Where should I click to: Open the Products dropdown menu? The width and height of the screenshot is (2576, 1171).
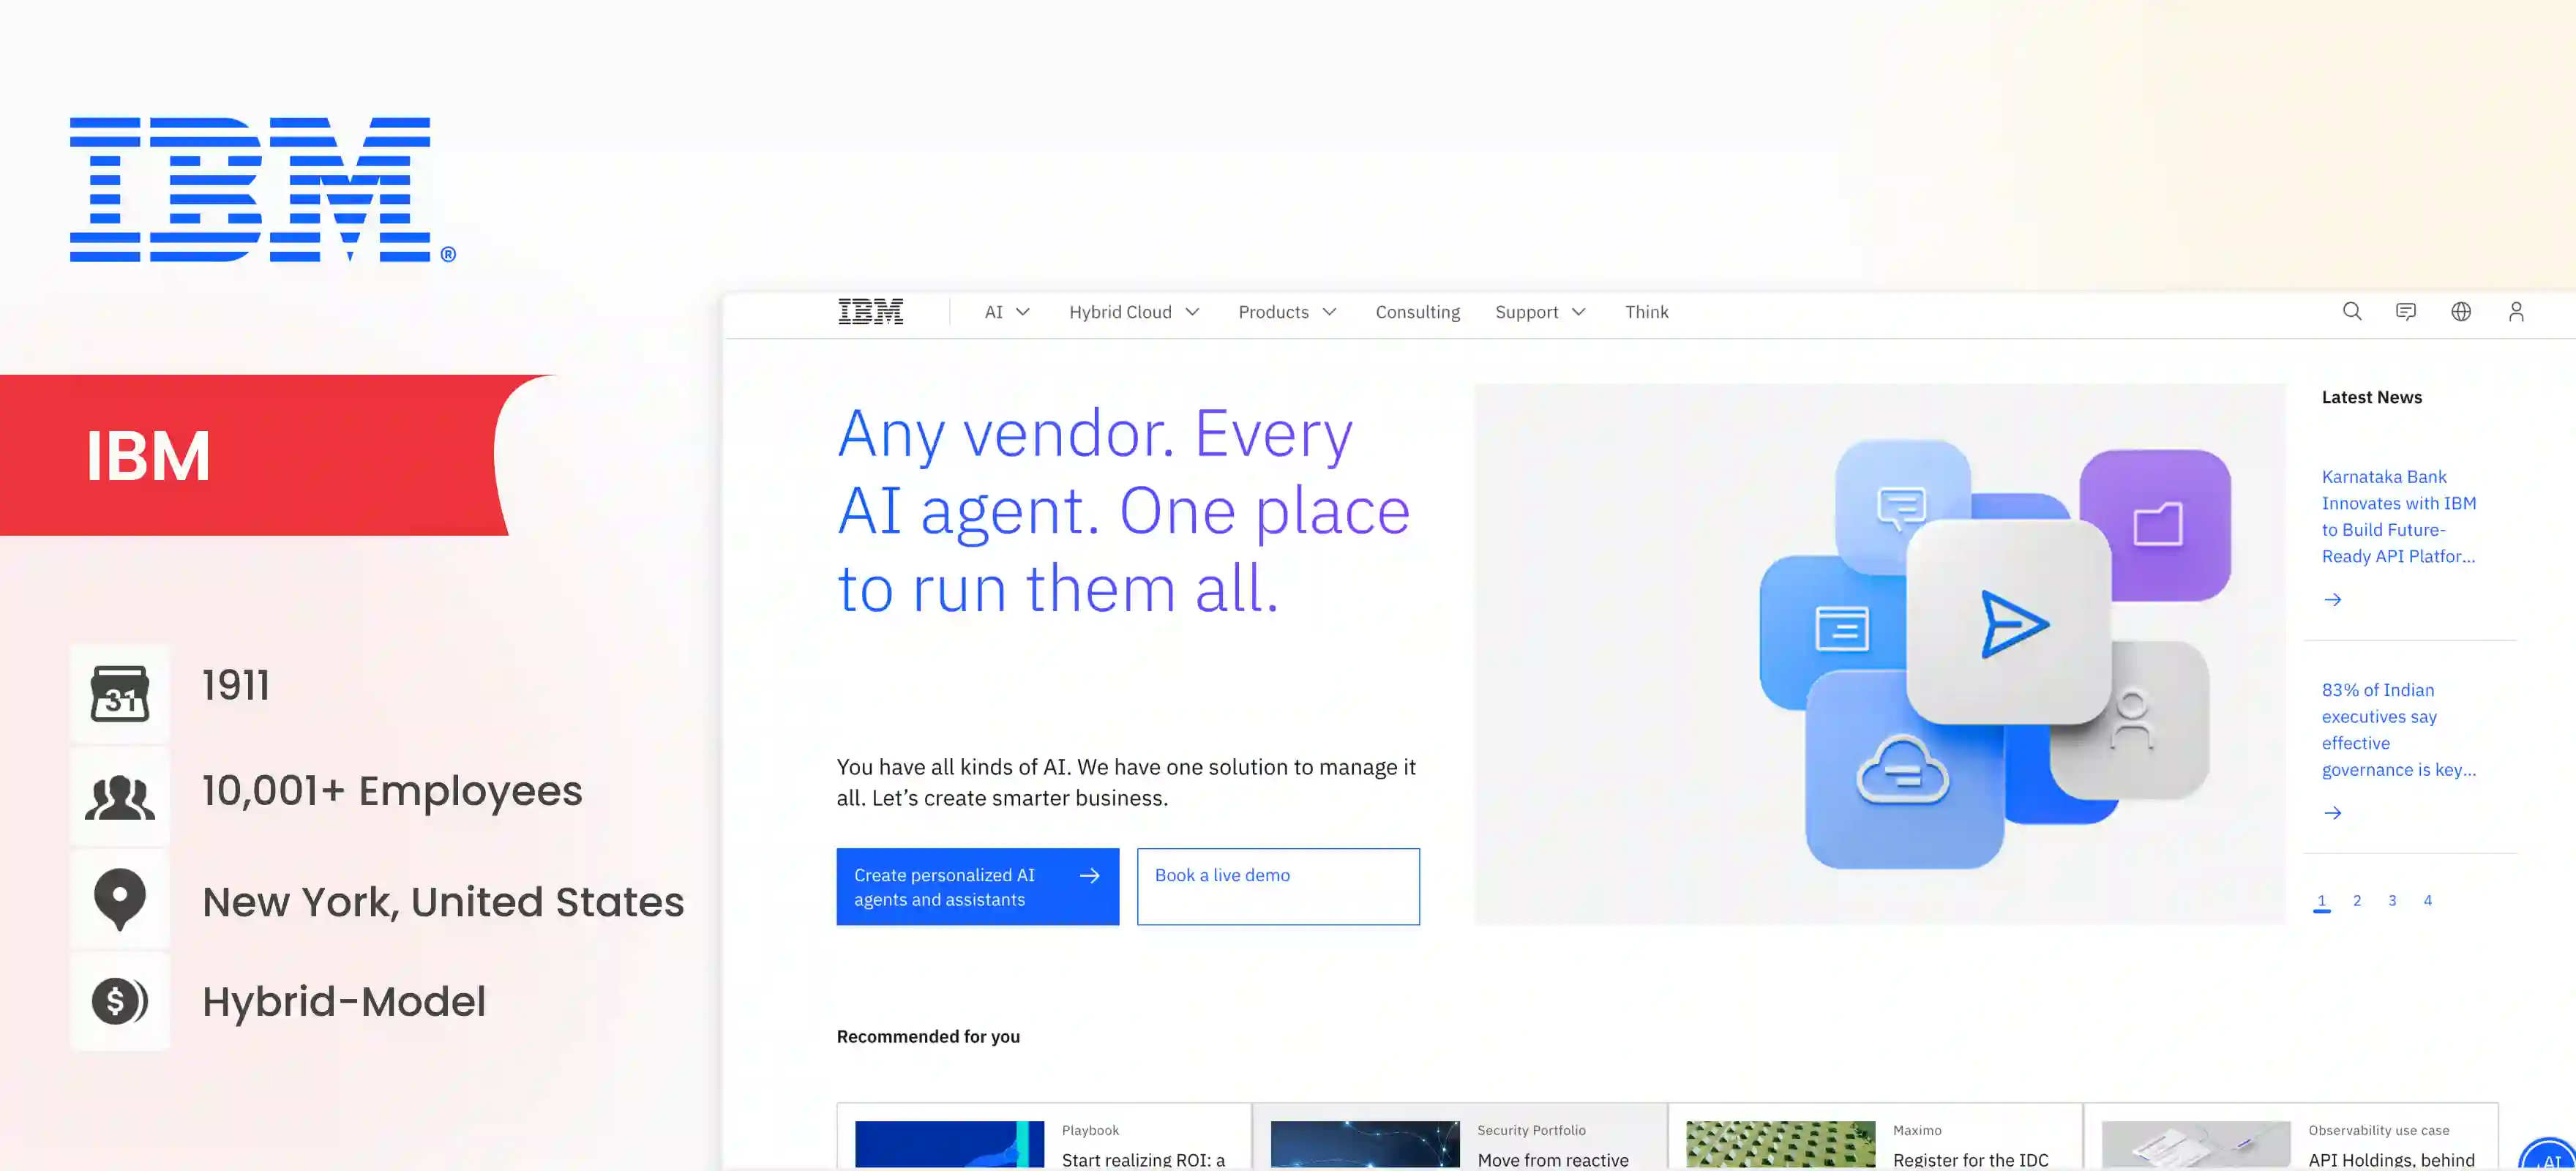coord(1287,311)
